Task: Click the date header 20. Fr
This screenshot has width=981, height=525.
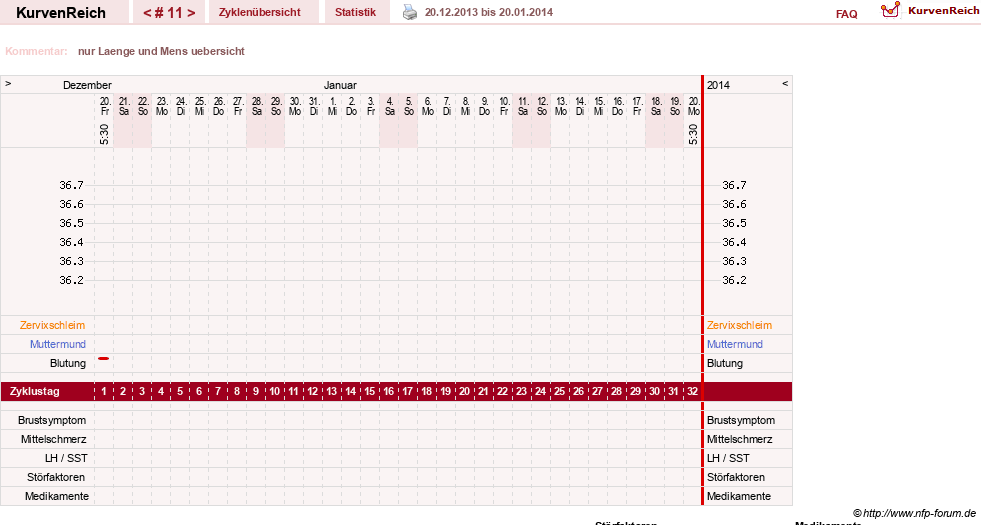Action: pyautogui.click(x=105, y=106)
